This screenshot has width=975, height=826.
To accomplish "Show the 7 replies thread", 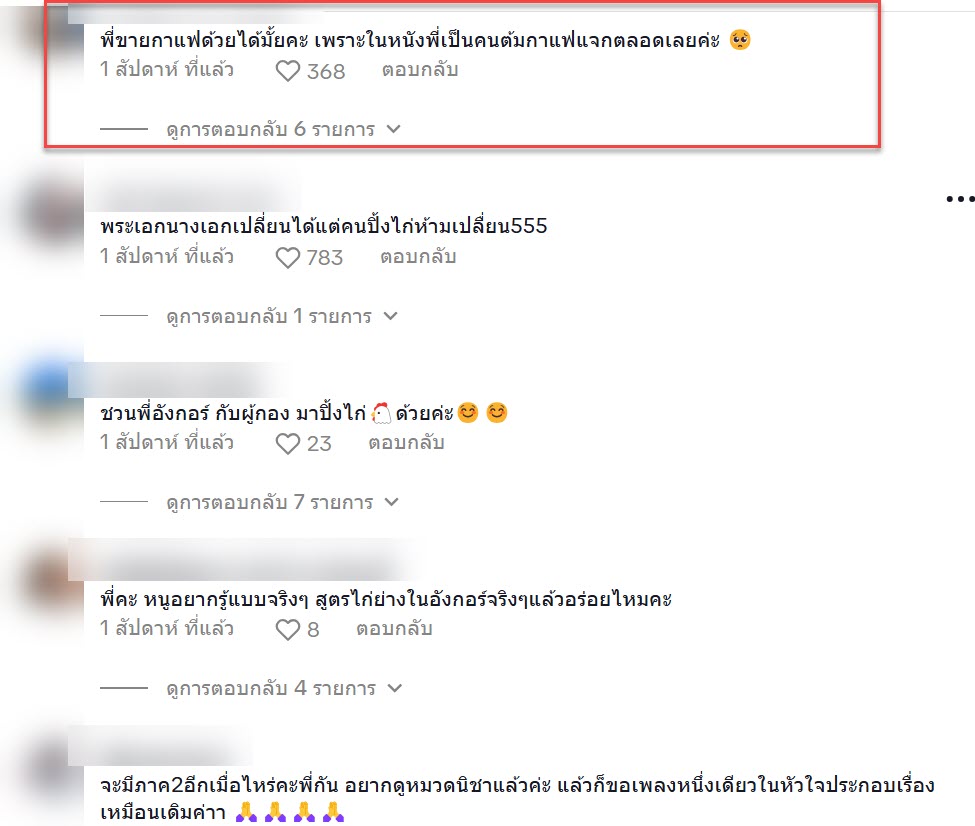I will pos(282,502).
